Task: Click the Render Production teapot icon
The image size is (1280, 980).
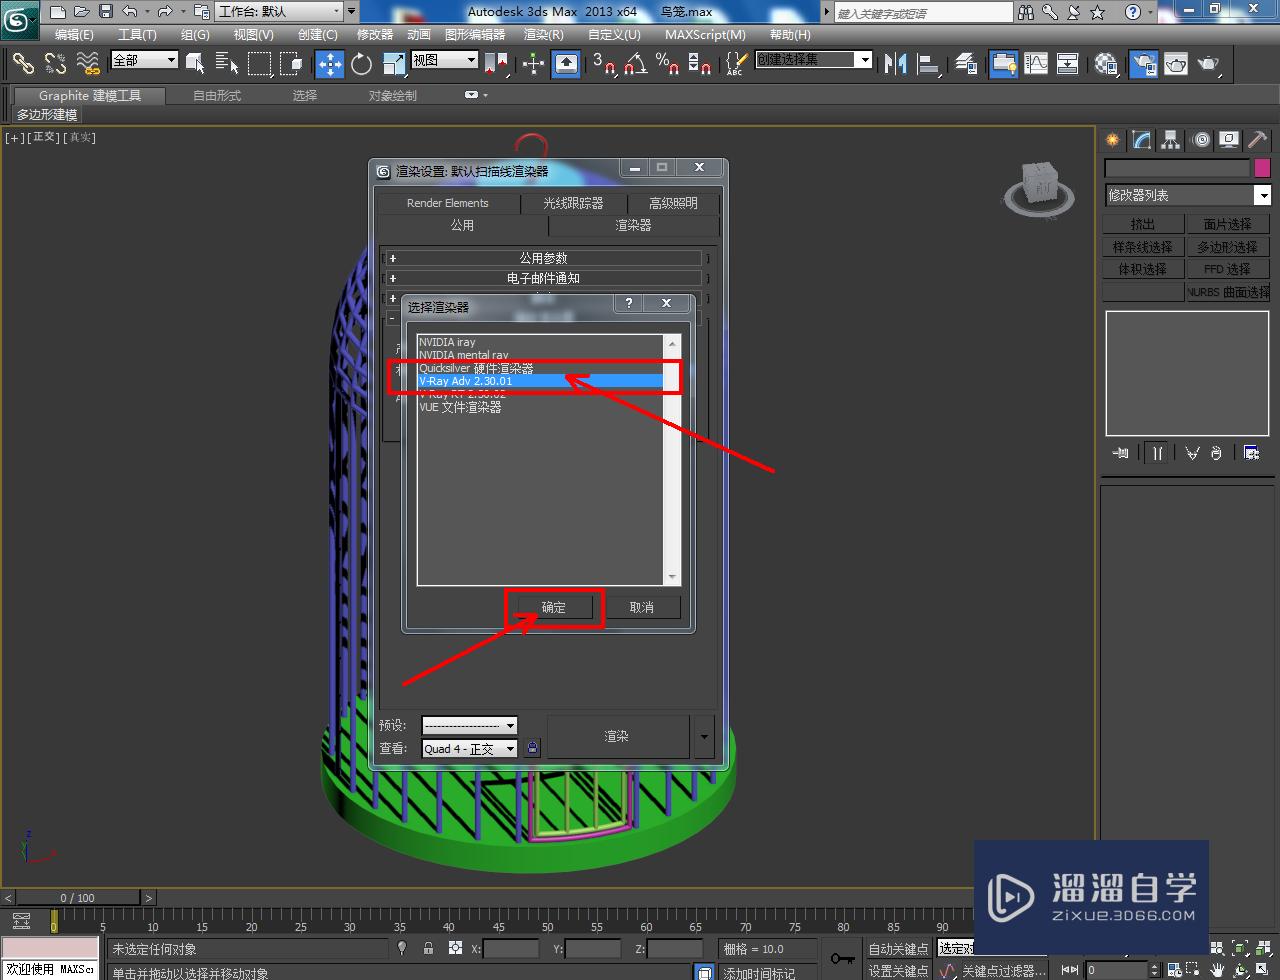Action: point(1209,64)
